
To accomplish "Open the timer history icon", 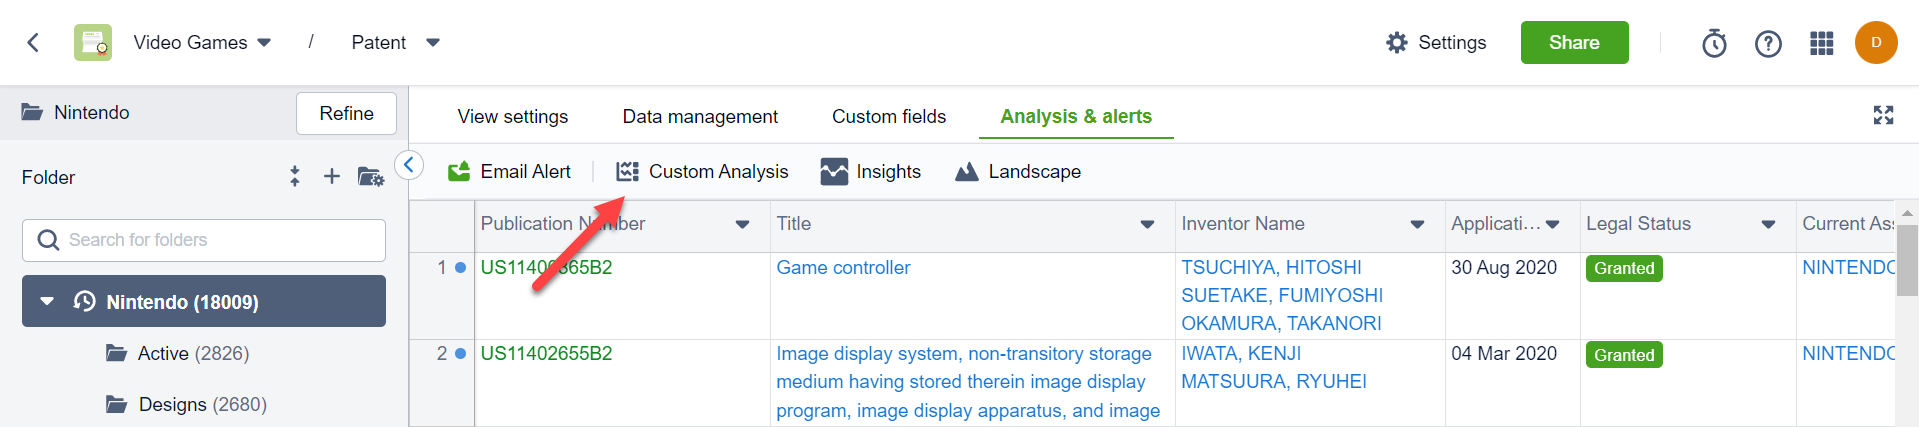I will [x=1714, y=43].
